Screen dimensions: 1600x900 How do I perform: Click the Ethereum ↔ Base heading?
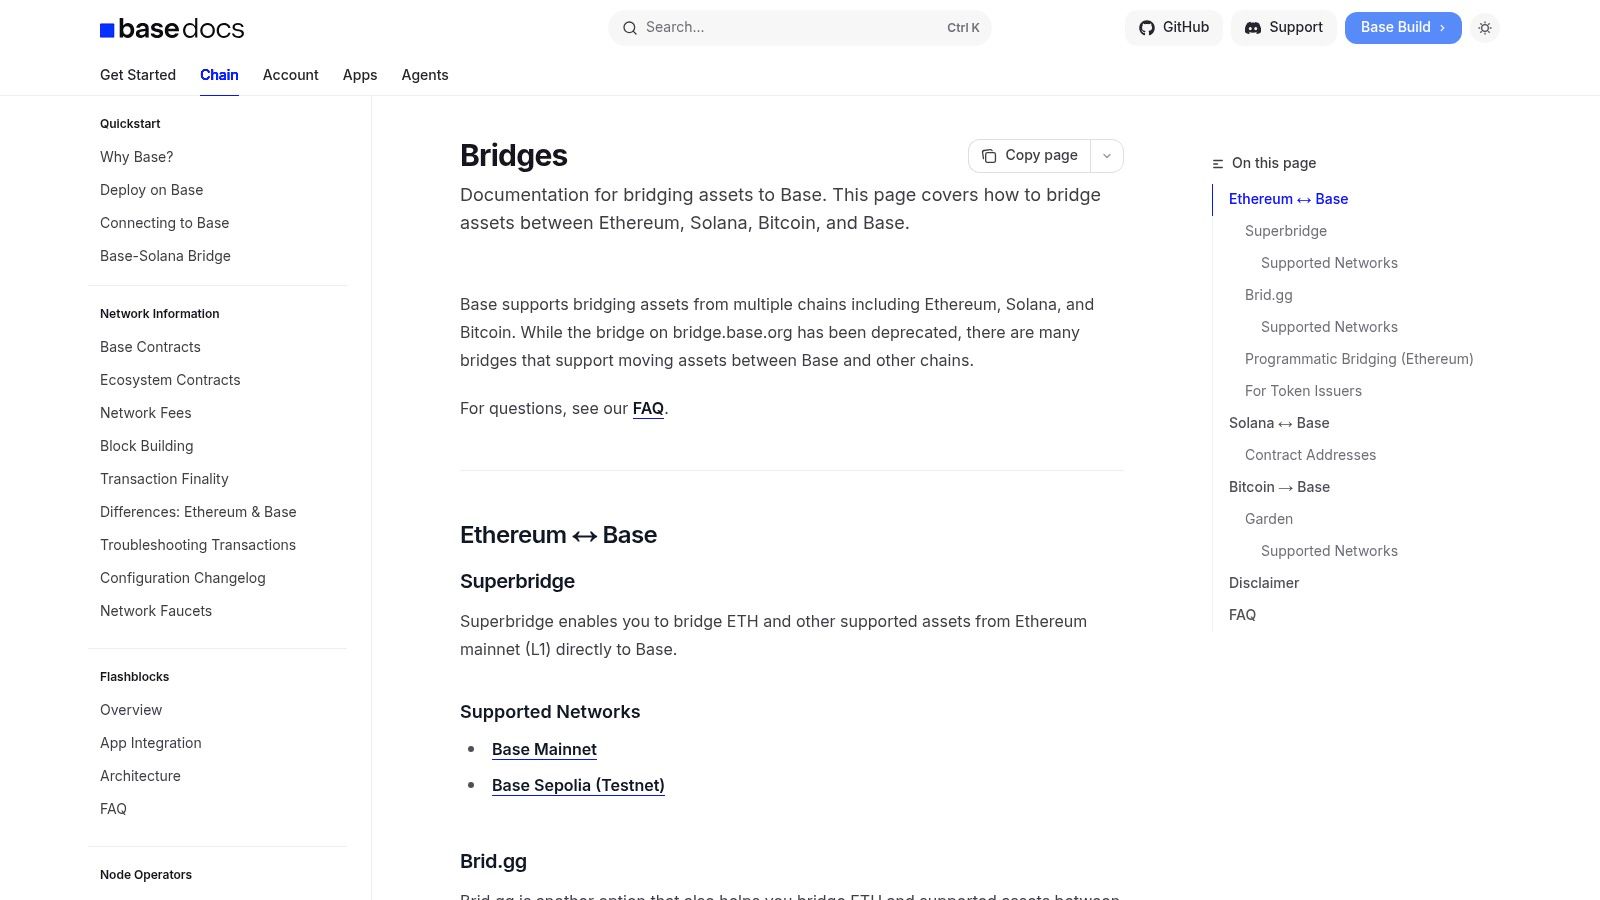558,535
